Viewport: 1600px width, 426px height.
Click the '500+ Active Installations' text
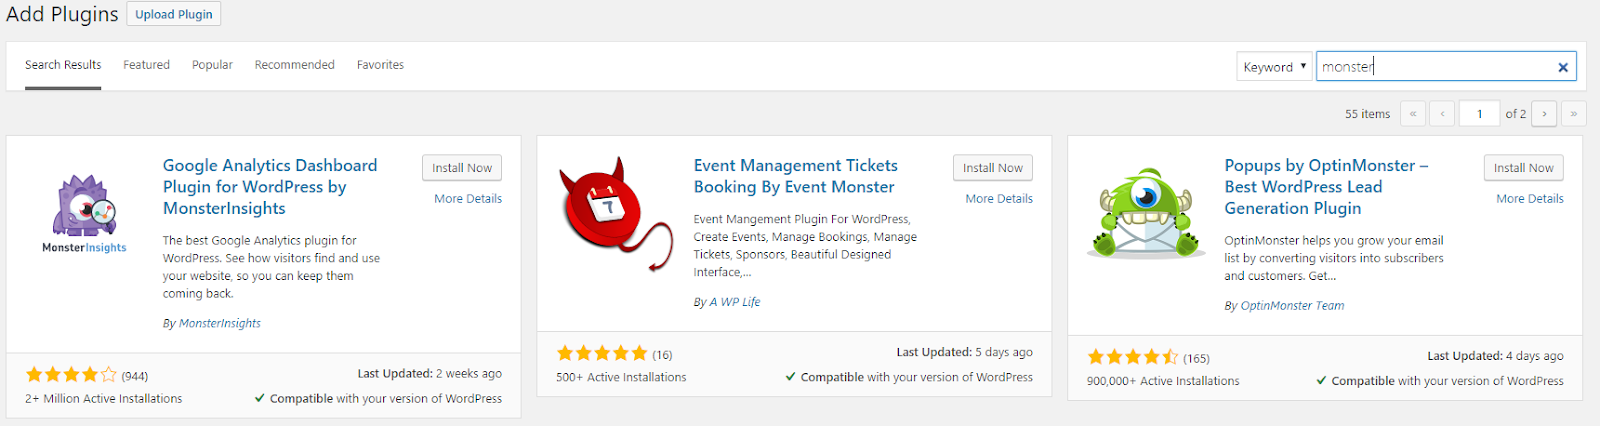pos(621,378)
